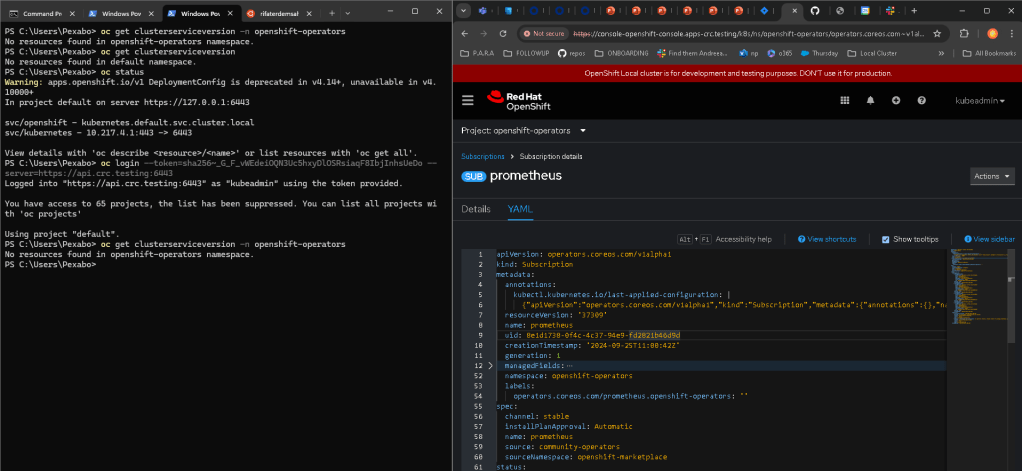Open the o365 bookmark
1022x471 pixels.
[780, 53]
